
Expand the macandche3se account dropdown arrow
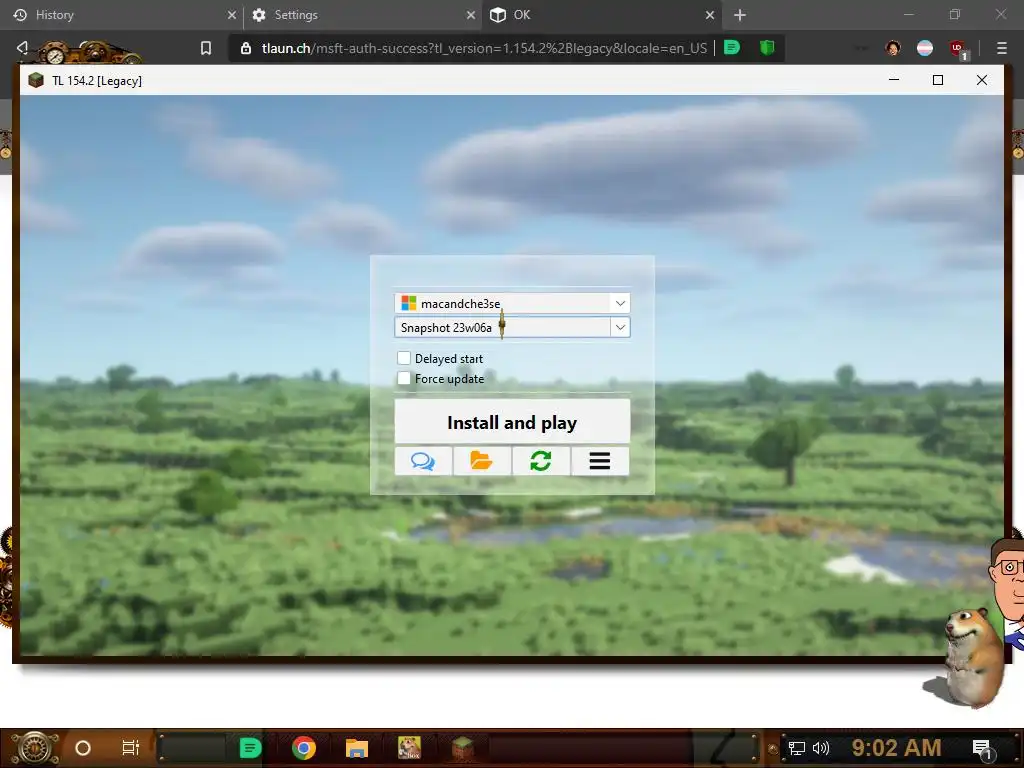point(620,303)
